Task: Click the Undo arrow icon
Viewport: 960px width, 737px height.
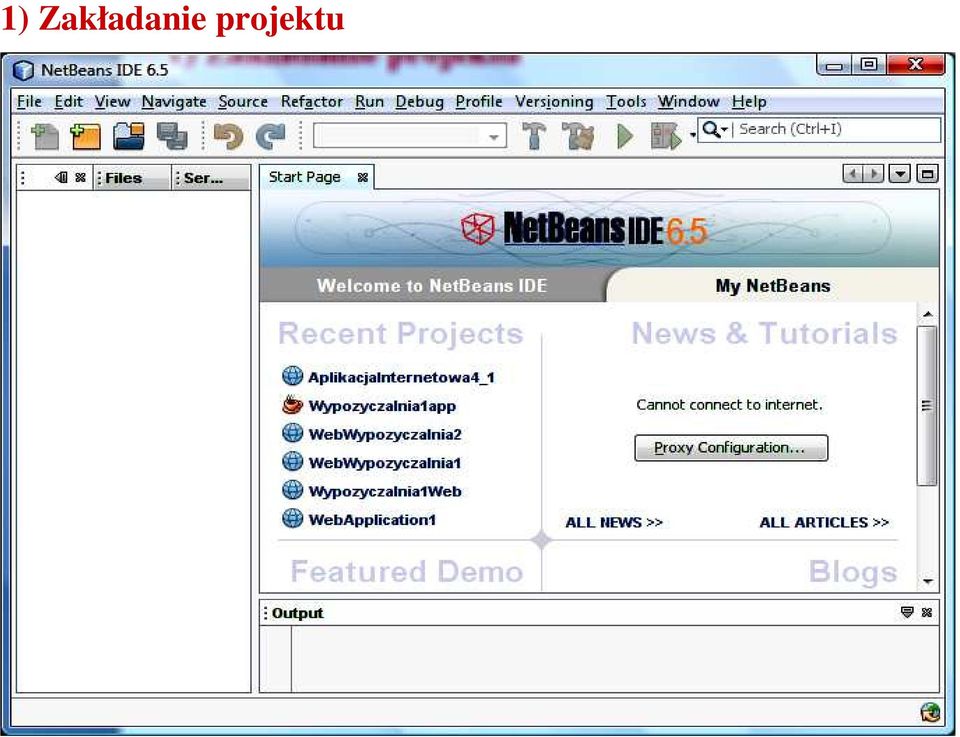Action: [228, 136]
